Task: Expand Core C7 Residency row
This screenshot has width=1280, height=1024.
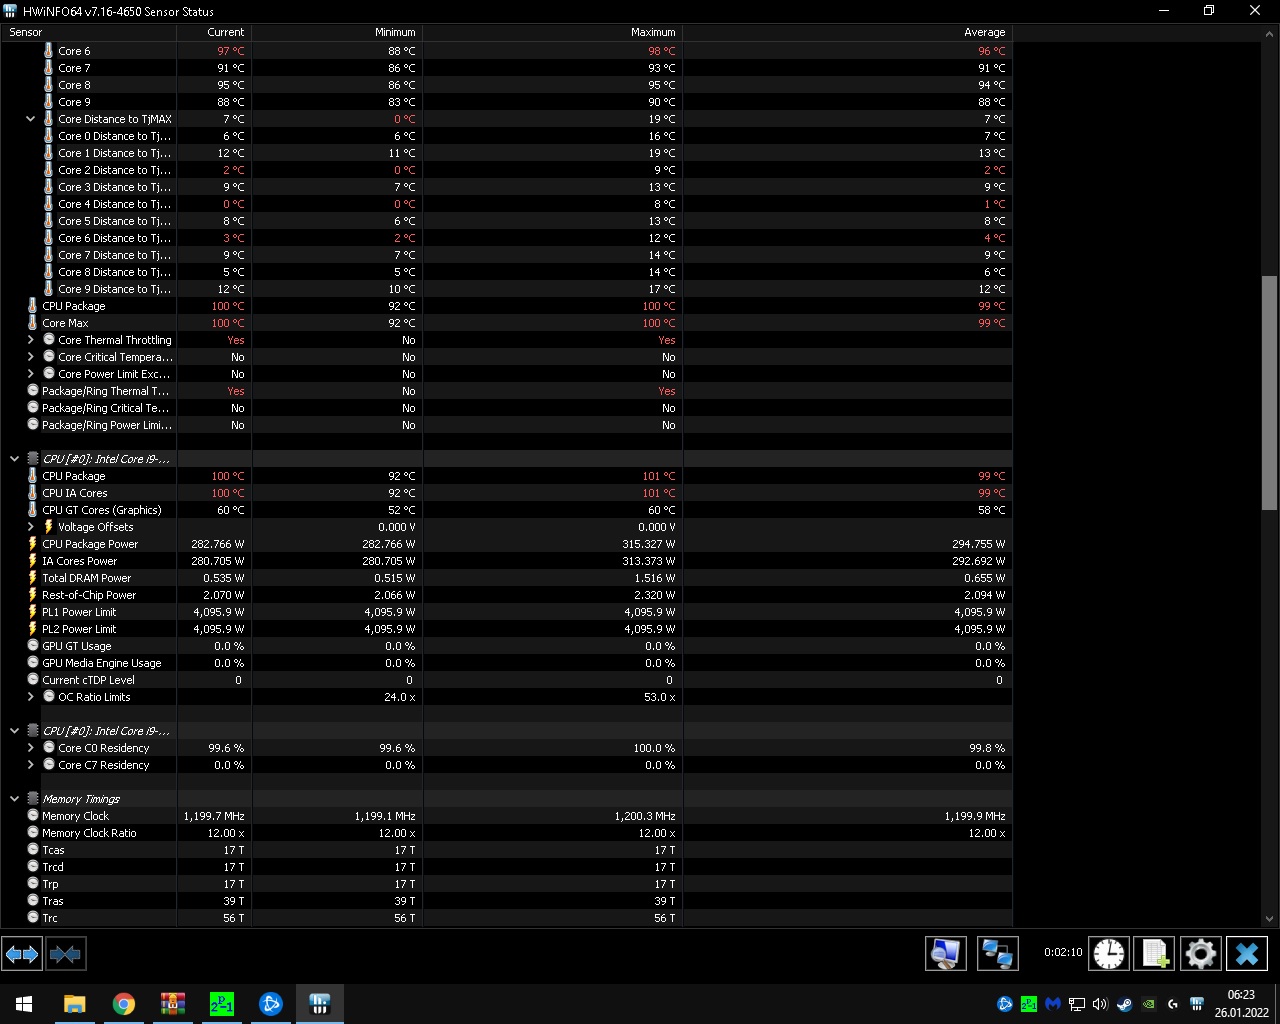Action: pyautogui.click(x=30, y=765)
